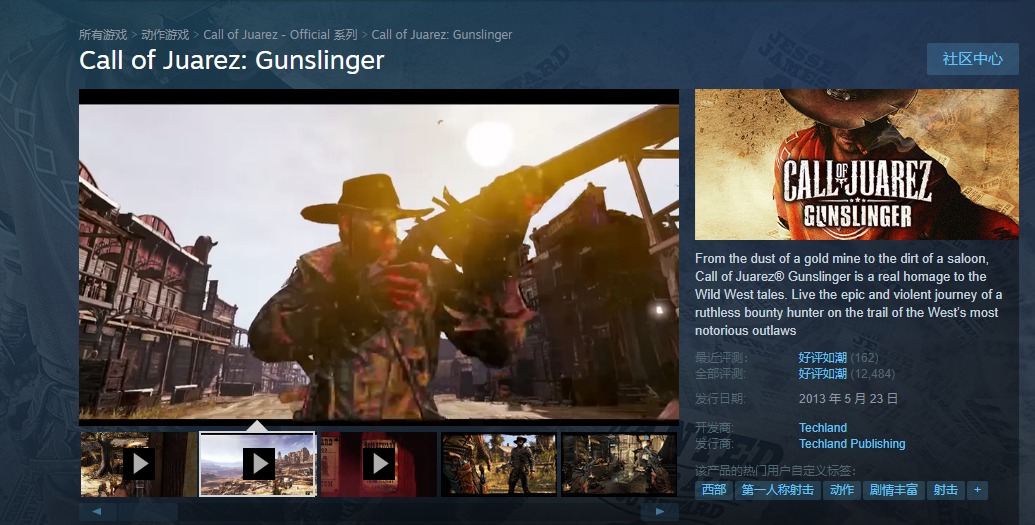Select the 剧情丰富 tag
The height and width of the screenshot is (525, 1035).
(893, 490)
